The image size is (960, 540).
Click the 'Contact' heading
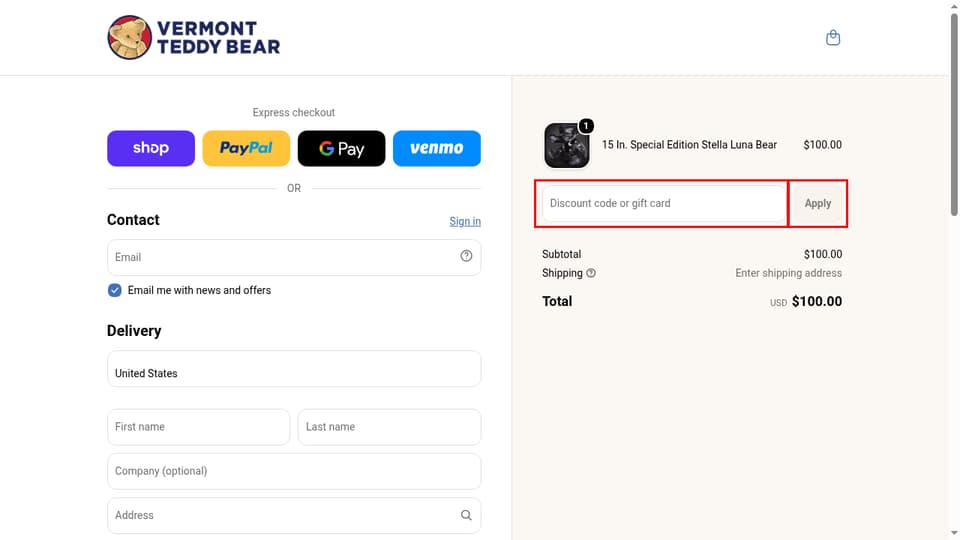[x=133, y=220]
